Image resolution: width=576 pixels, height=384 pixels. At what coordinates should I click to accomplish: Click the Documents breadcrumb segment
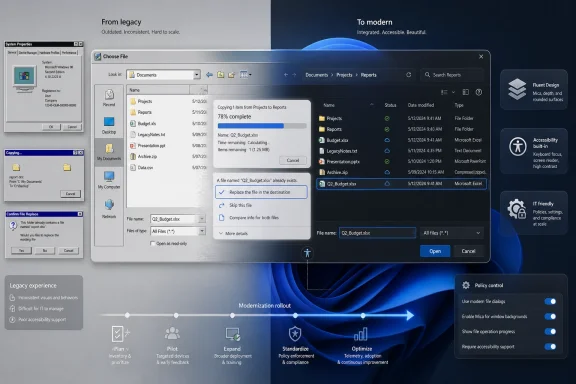(317, 75)
